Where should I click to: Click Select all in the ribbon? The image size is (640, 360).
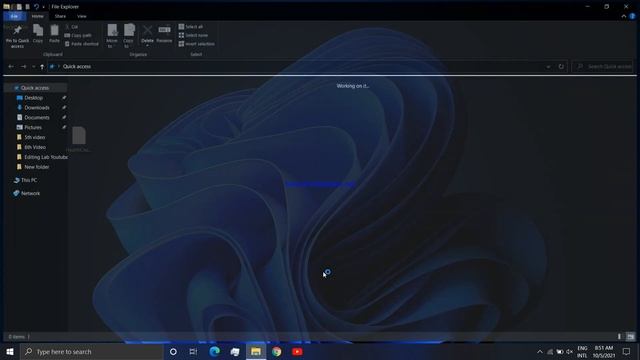point(191,27)
